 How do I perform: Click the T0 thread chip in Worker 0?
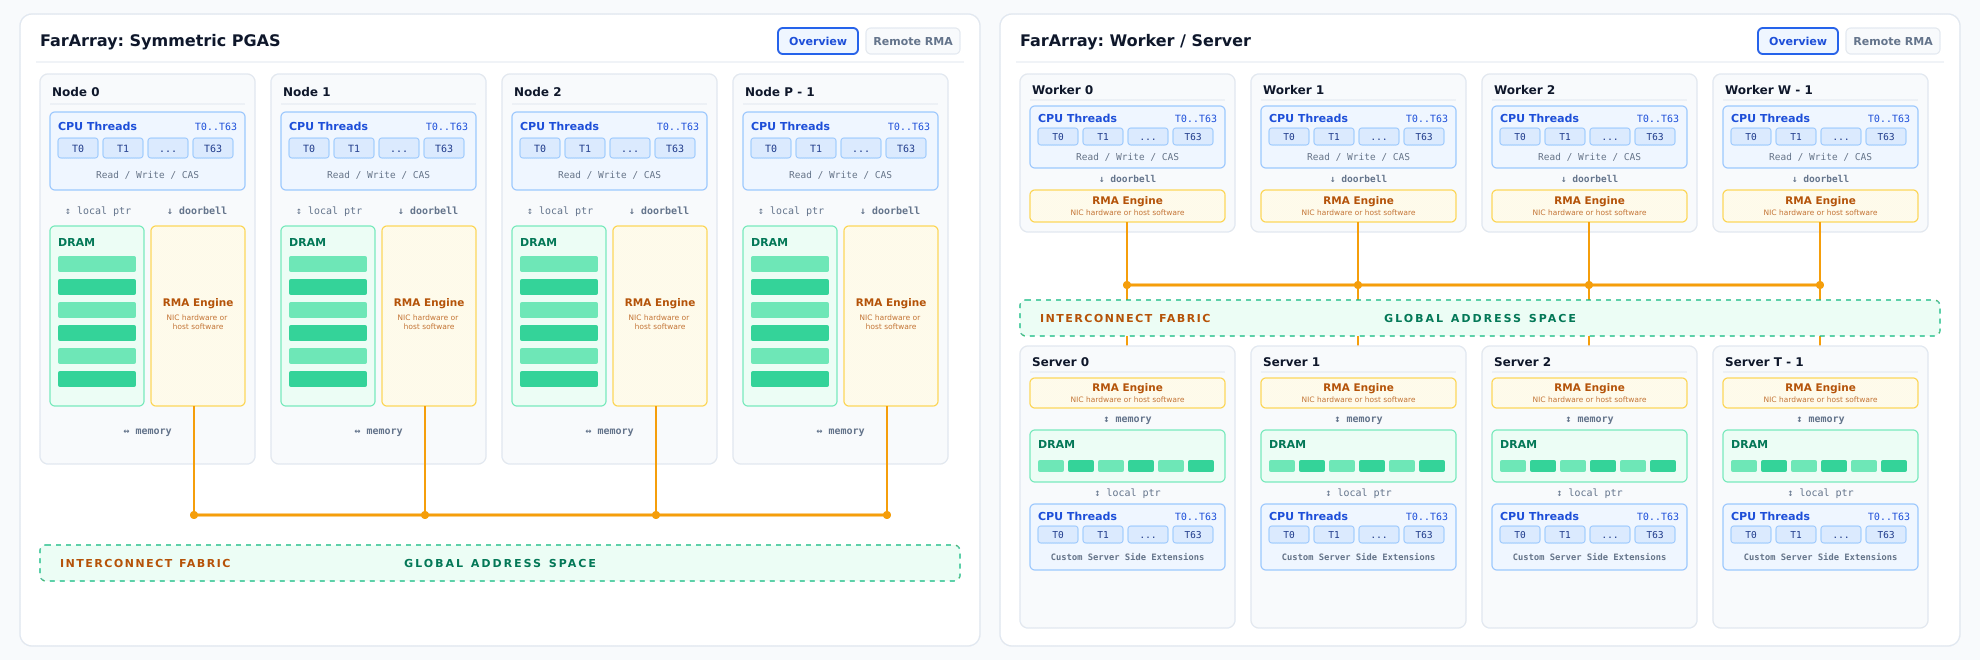[x=1058, y=137]
